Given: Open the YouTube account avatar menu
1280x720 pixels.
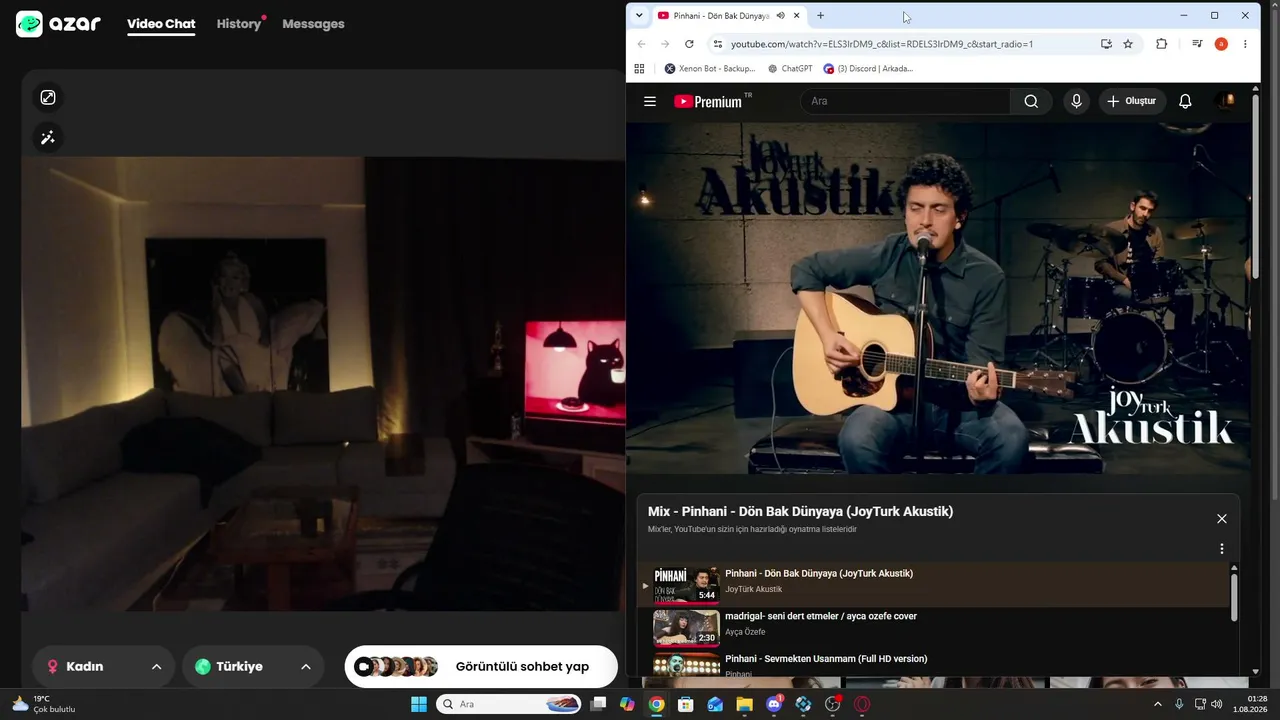Looking at the screenshot, I should coord(1225,101).
